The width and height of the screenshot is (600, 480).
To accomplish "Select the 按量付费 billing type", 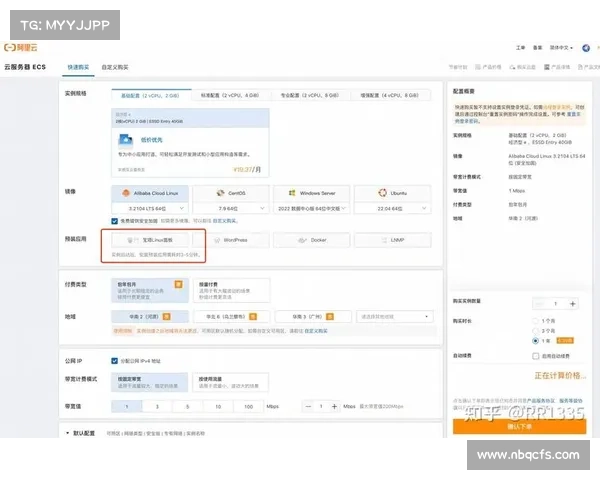I will [231, 291].
